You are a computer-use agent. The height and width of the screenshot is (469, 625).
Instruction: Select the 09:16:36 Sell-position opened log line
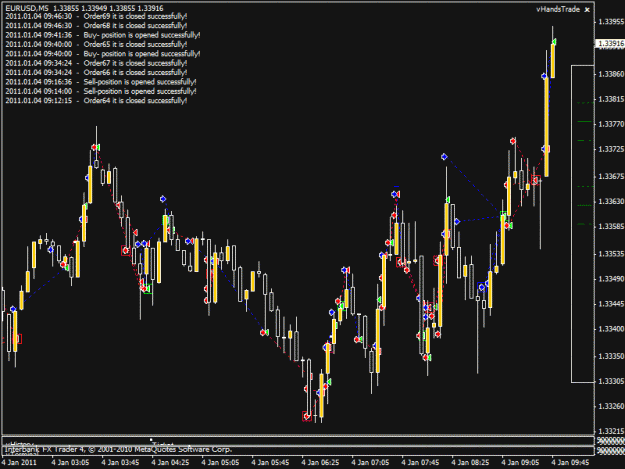coord(101,82)
